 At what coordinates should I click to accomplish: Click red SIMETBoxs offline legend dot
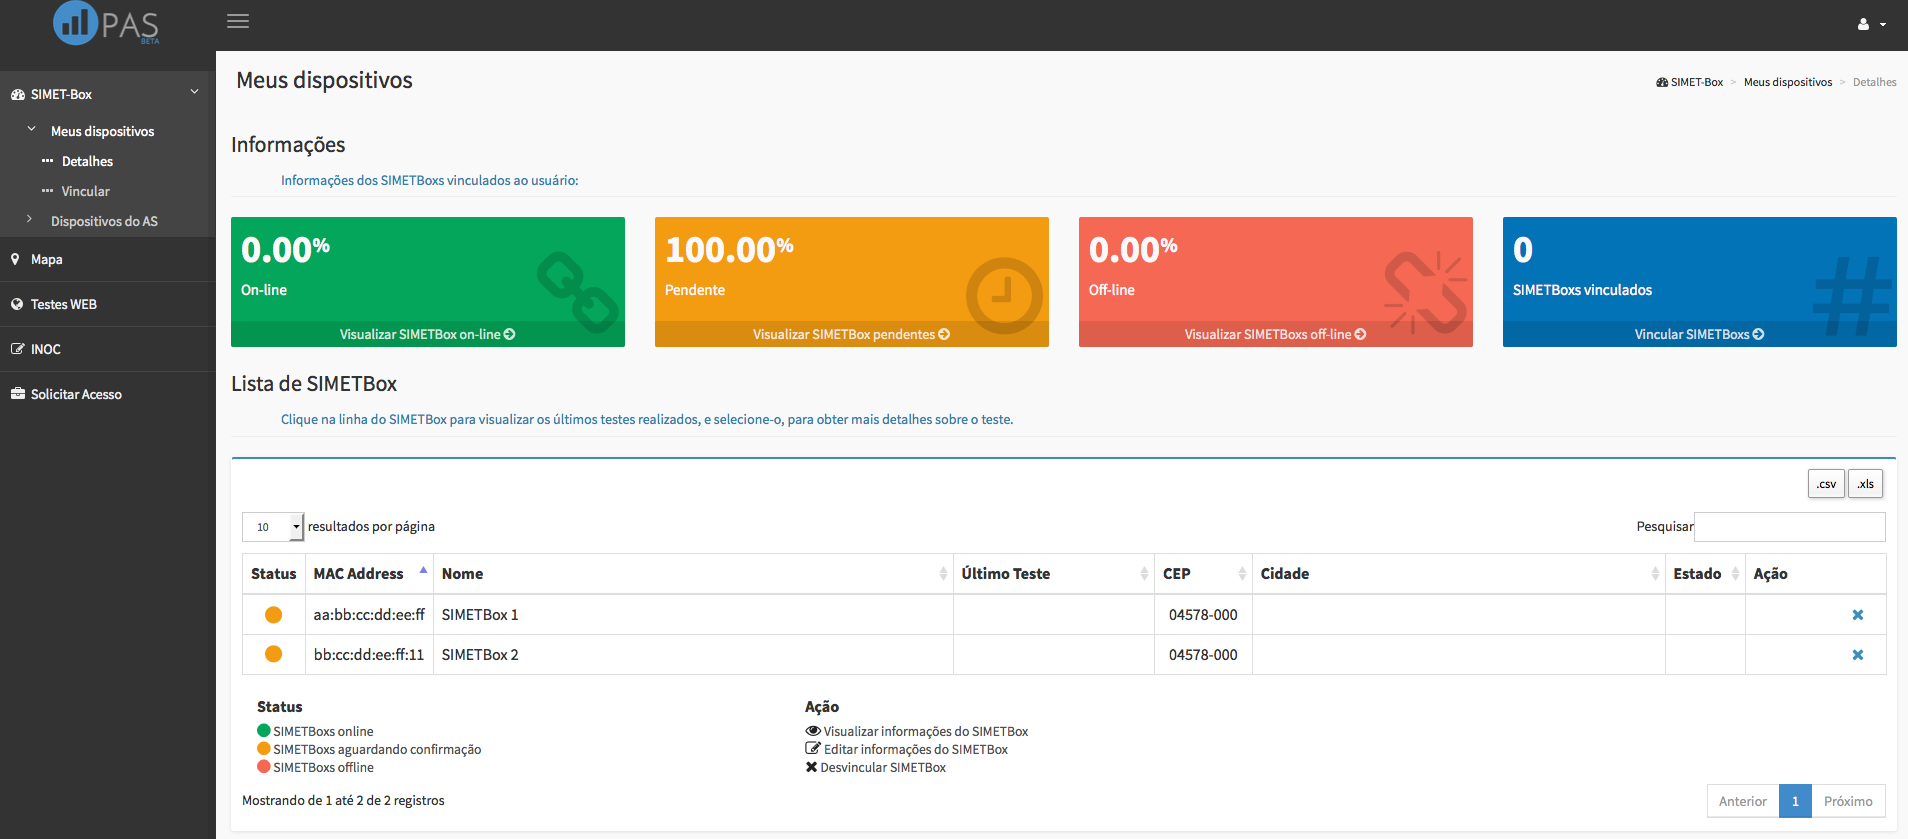click(264, 767)
